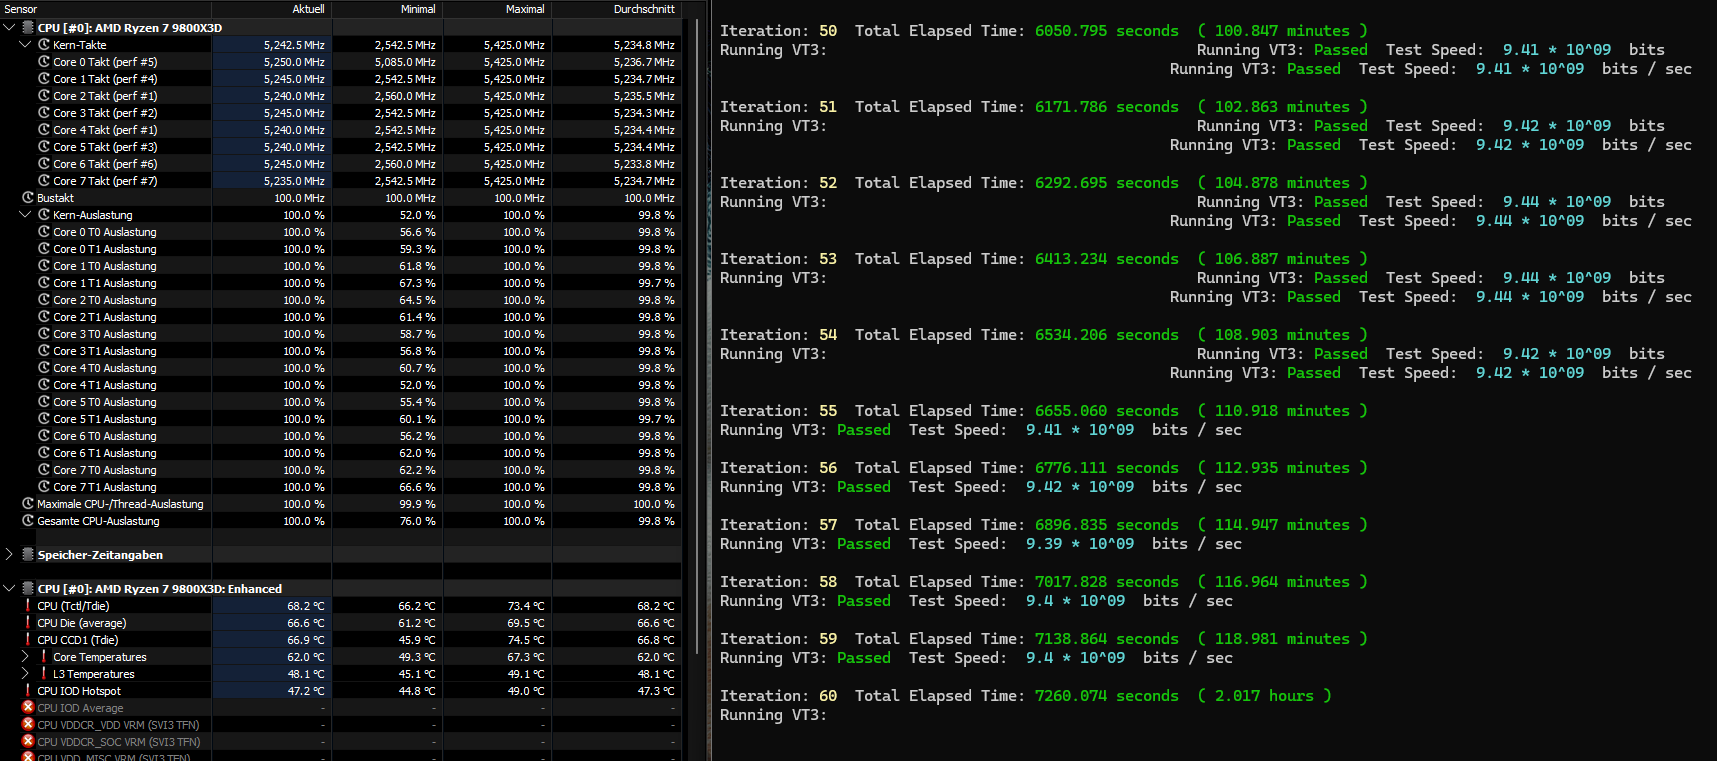1717x761 pixels.
Task: Click the 6171.786 seconds elapsed time text
Action: coord(1107,107)
